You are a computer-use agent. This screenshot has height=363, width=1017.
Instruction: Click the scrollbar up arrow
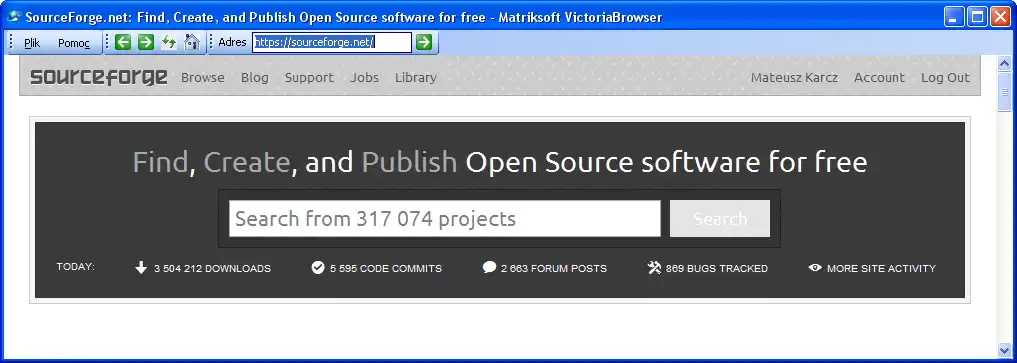pos(1005,64)
